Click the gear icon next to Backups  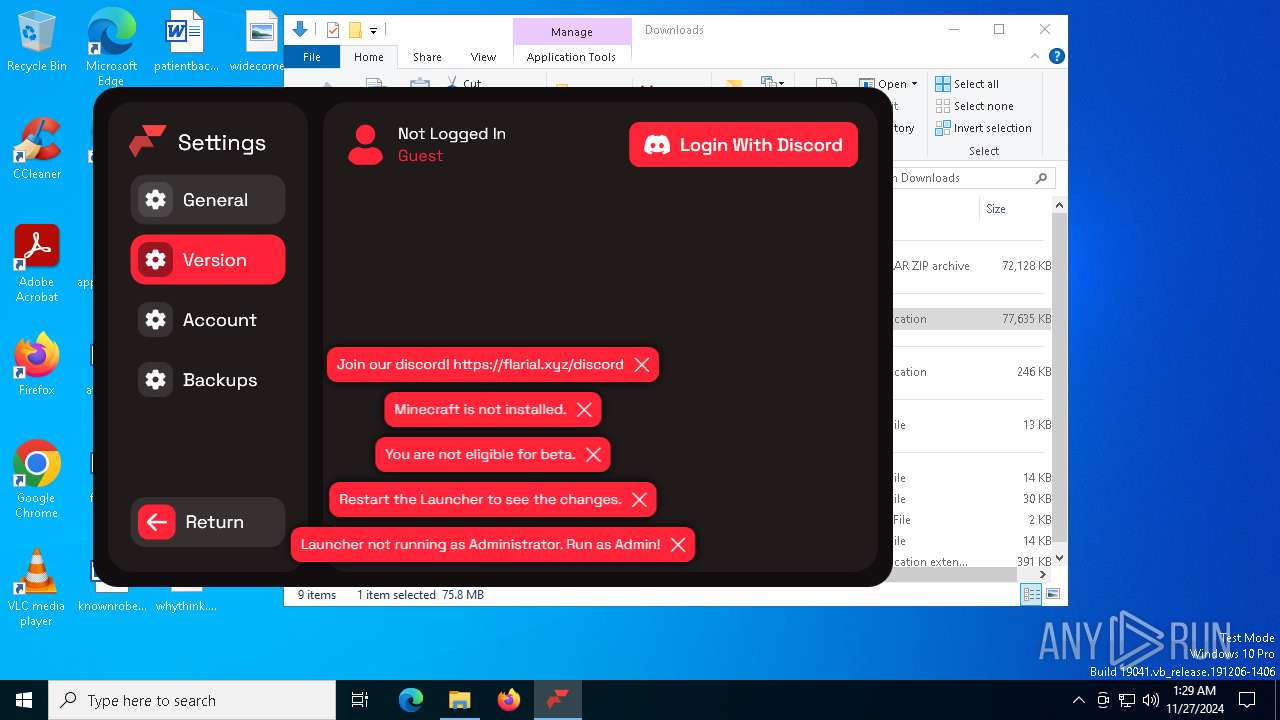tap(155, 380)
